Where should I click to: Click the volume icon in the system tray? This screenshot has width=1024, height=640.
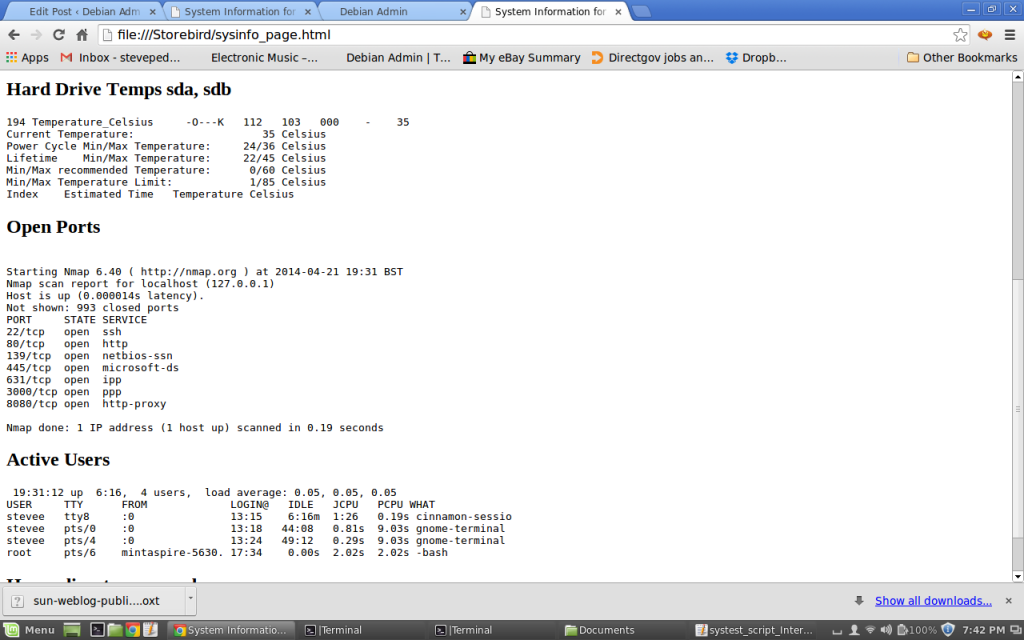pyautogui.click(x=888, y=631)
